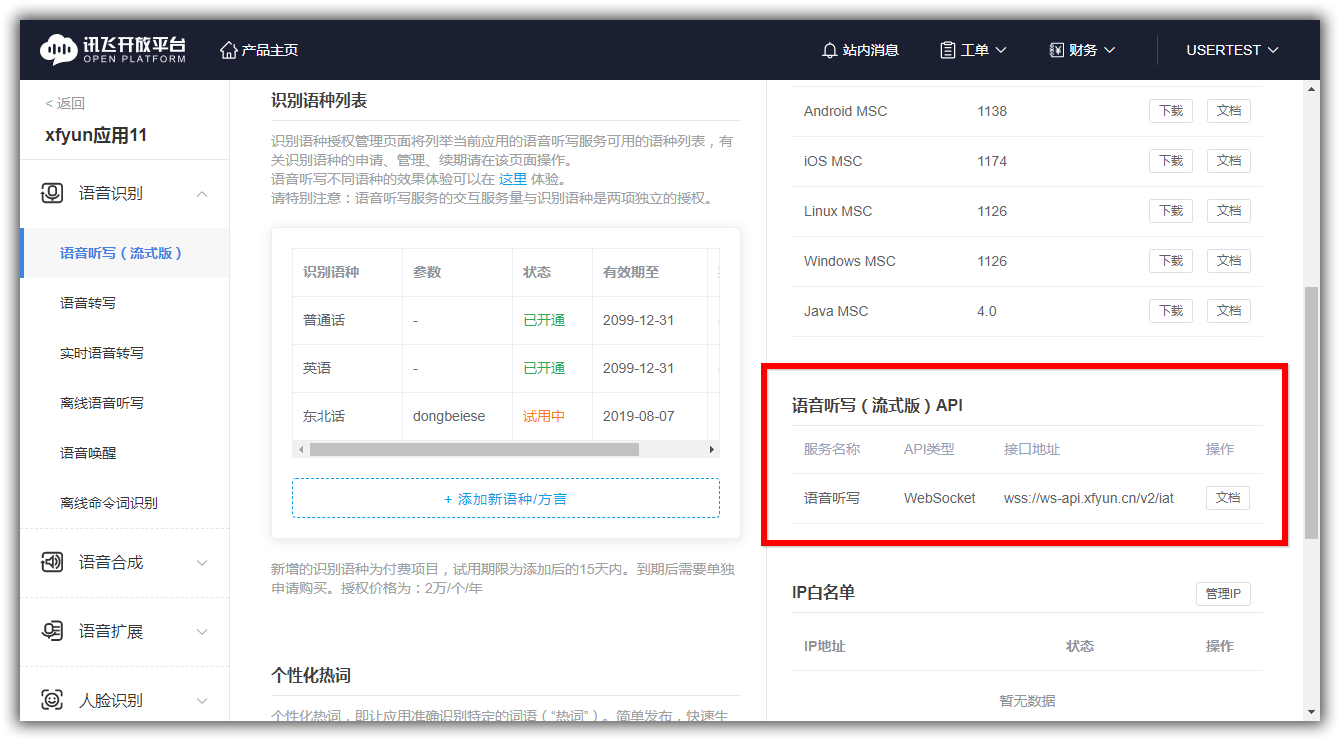The image size is (1340, 741).
Task: Click 添加新语种/方言 button
Action: pyautogui.click(x=505, y=498)
